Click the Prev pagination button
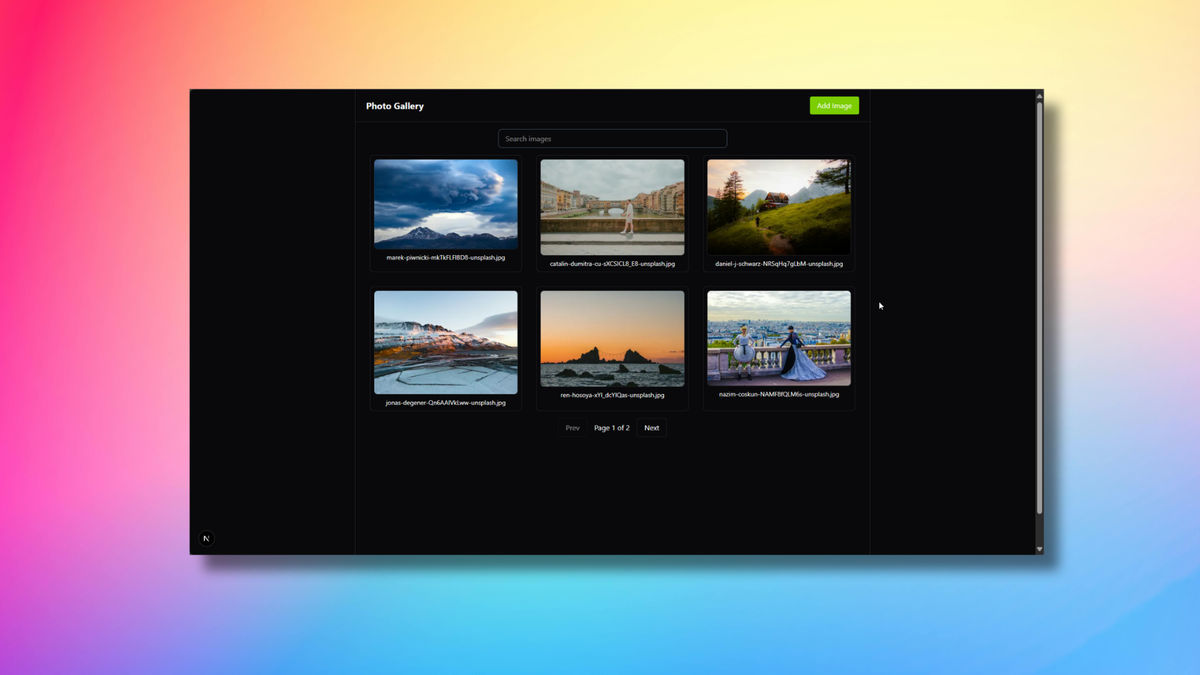 572,427
